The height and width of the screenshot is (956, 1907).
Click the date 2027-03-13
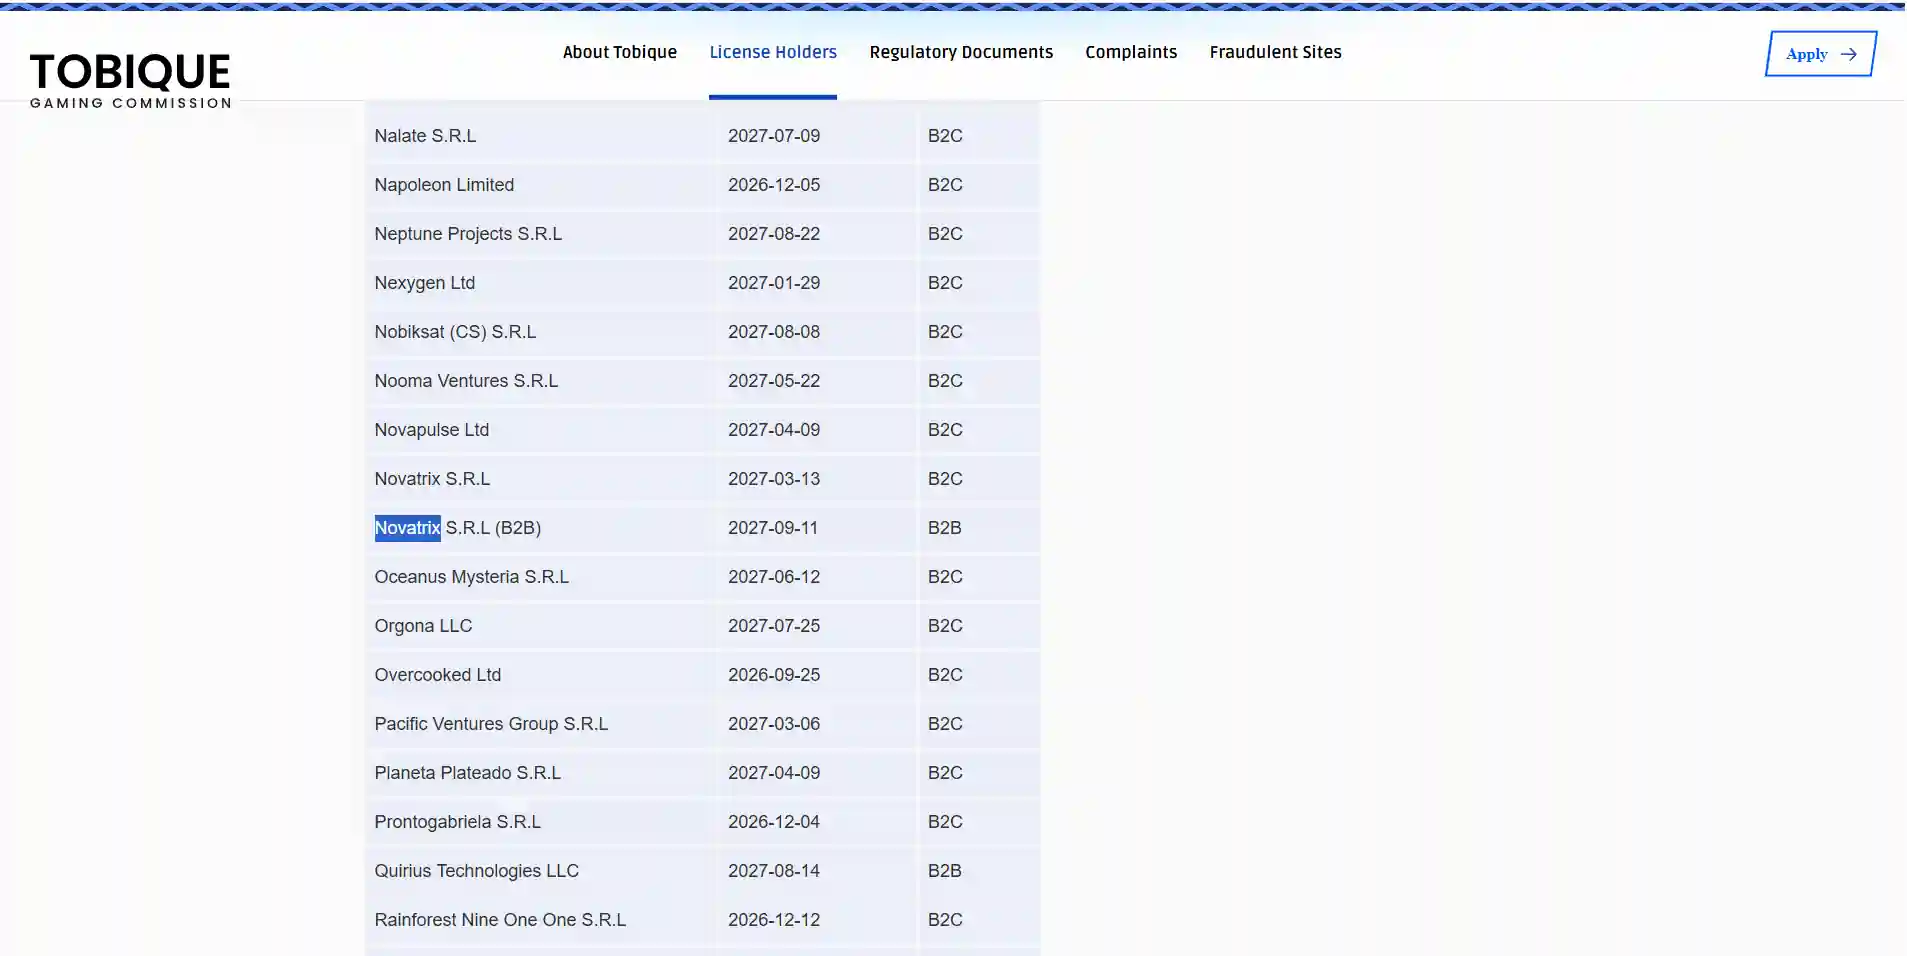[x=774, y=479]
